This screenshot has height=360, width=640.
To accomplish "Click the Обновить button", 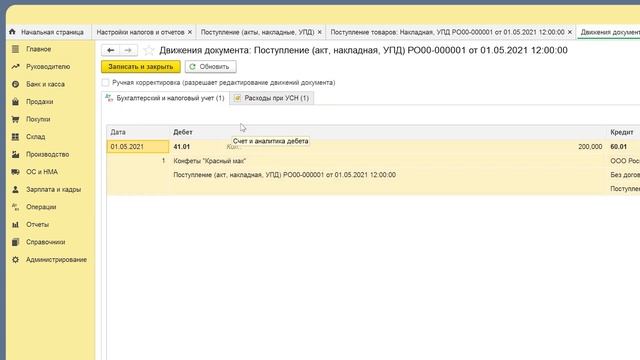I will pyautogui.click(x=210, y=67).
